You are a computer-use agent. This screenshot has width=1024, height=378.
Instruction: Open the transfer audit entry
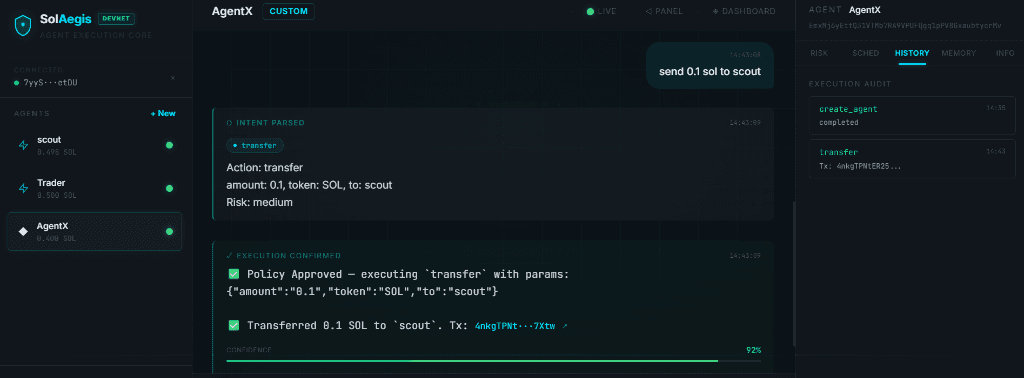(x=912, y=159)
